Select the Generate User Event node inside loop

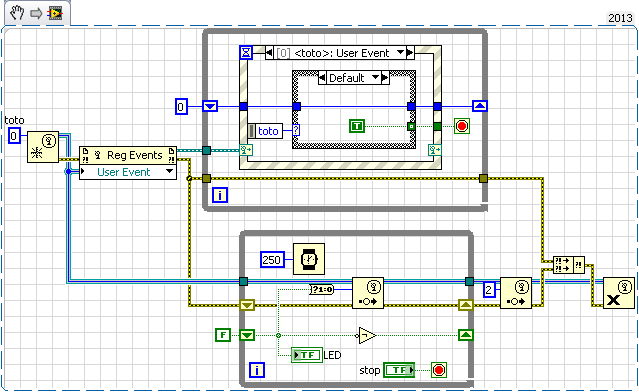point(368,293)
